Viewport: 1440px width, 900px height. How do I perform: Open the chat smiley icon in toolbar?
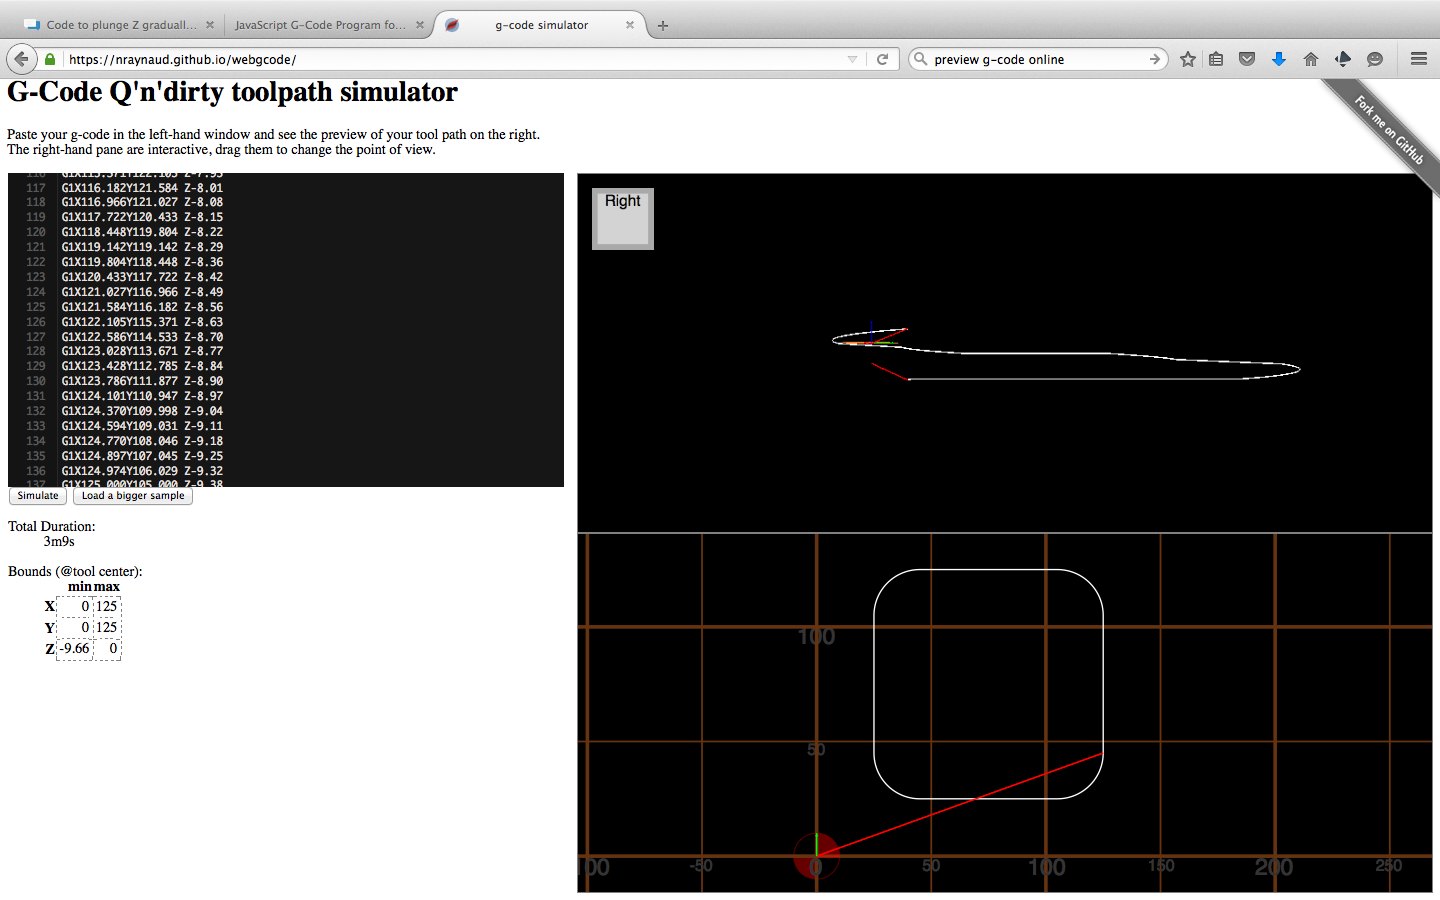click(1375, 59)
